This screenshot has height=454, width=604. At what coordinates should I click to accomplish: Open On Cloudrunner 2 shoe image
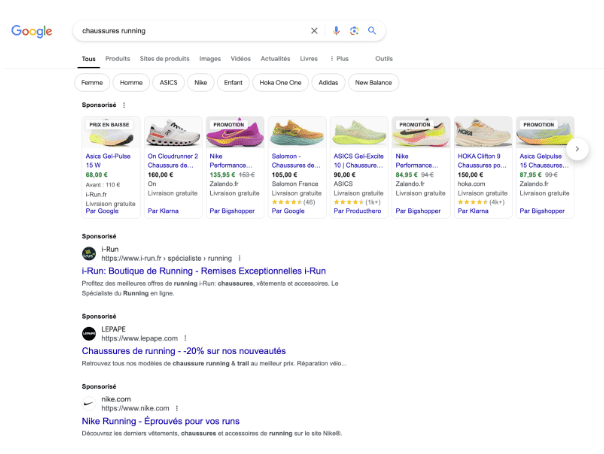coord(173,132)
